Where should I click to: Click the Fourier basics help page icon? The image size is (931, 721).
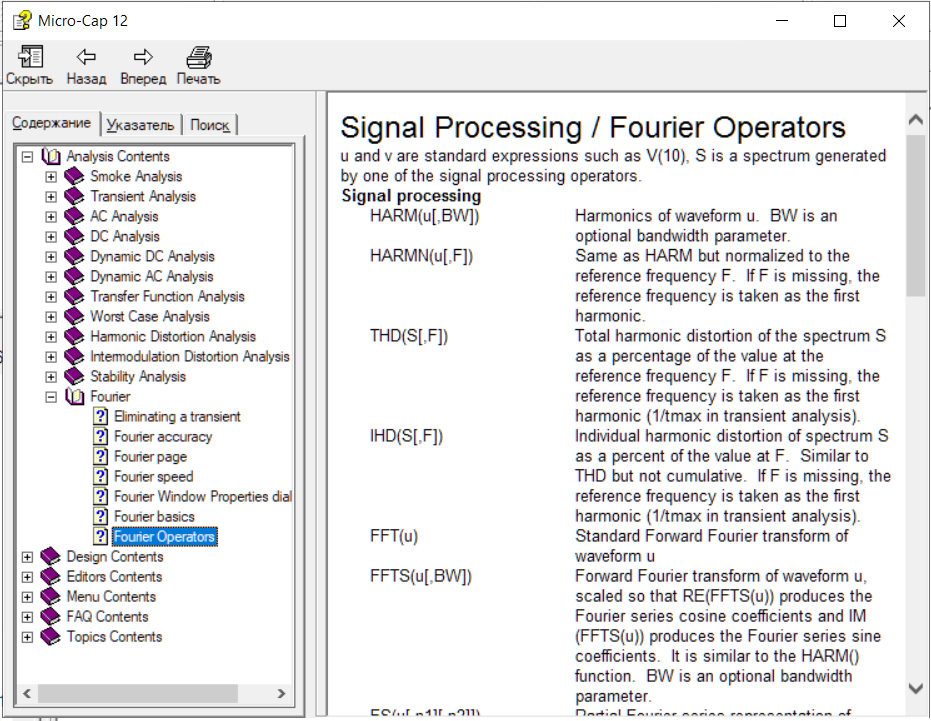pyautogui.click(x=101, y=517)
